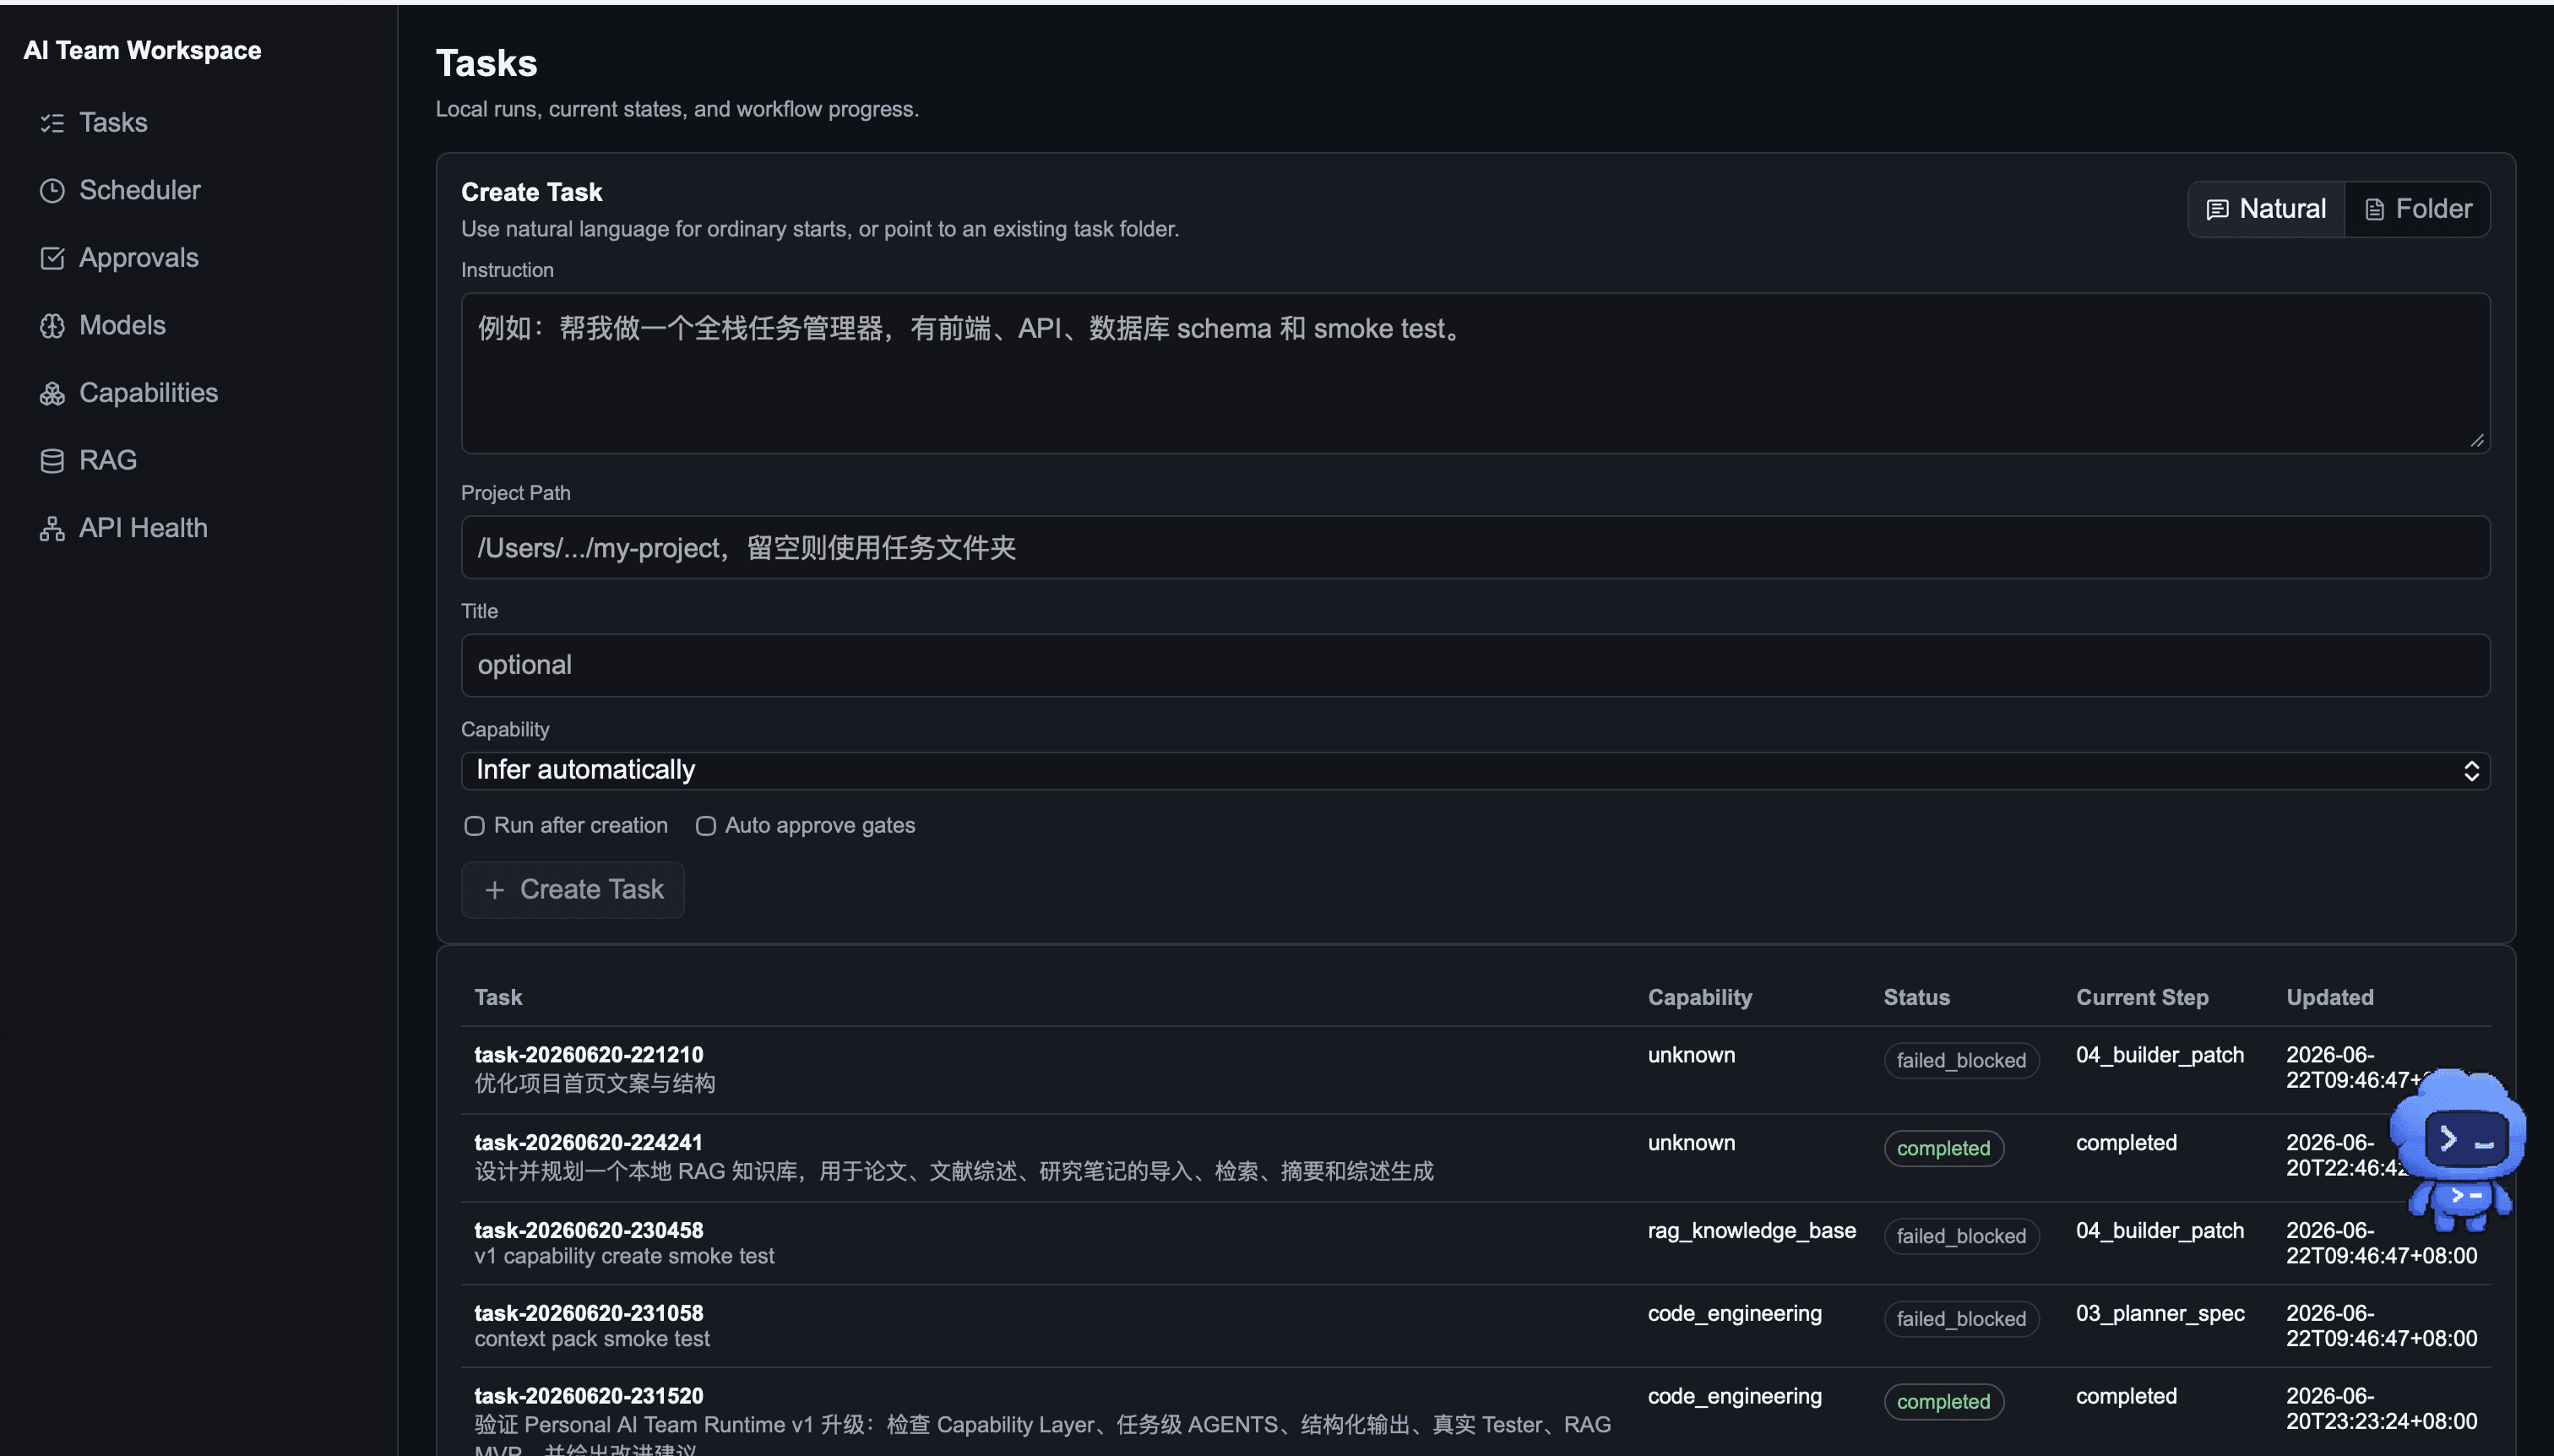Viewport: 2554px width, 1456px height.
Task: Click the Models brain icon
Action: coord(52,326)
